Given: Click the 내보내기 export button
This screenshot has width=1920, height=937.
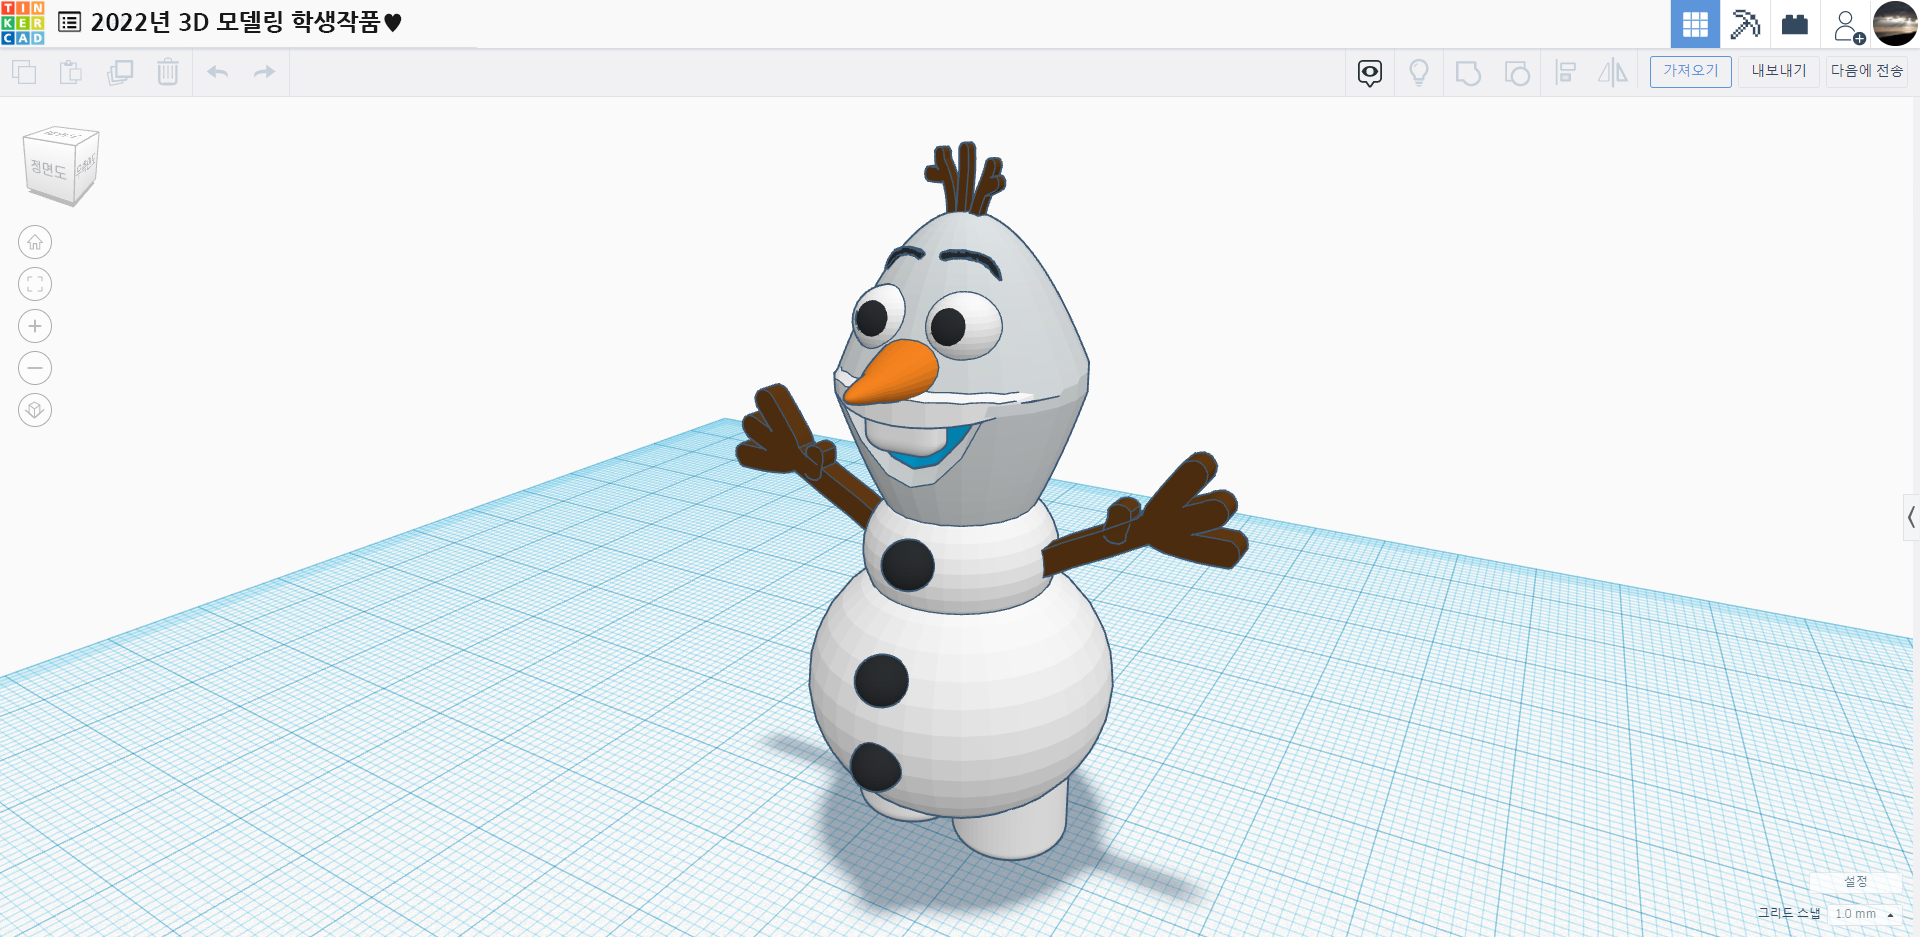Looking at the screenshot, I should click(x=1779, y=71).
